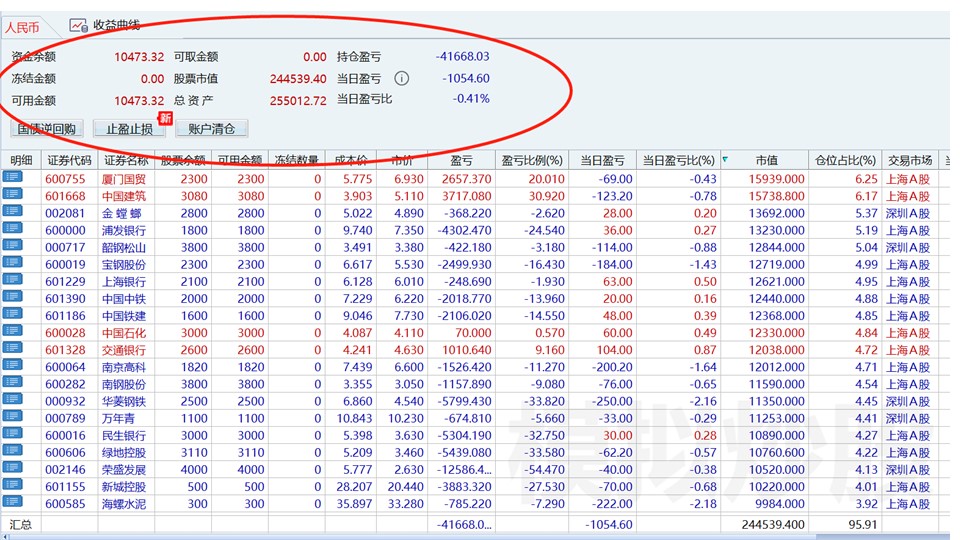Select stock name 荣盛发展
This screenshot has width=960, height=540.
(124, 470)
